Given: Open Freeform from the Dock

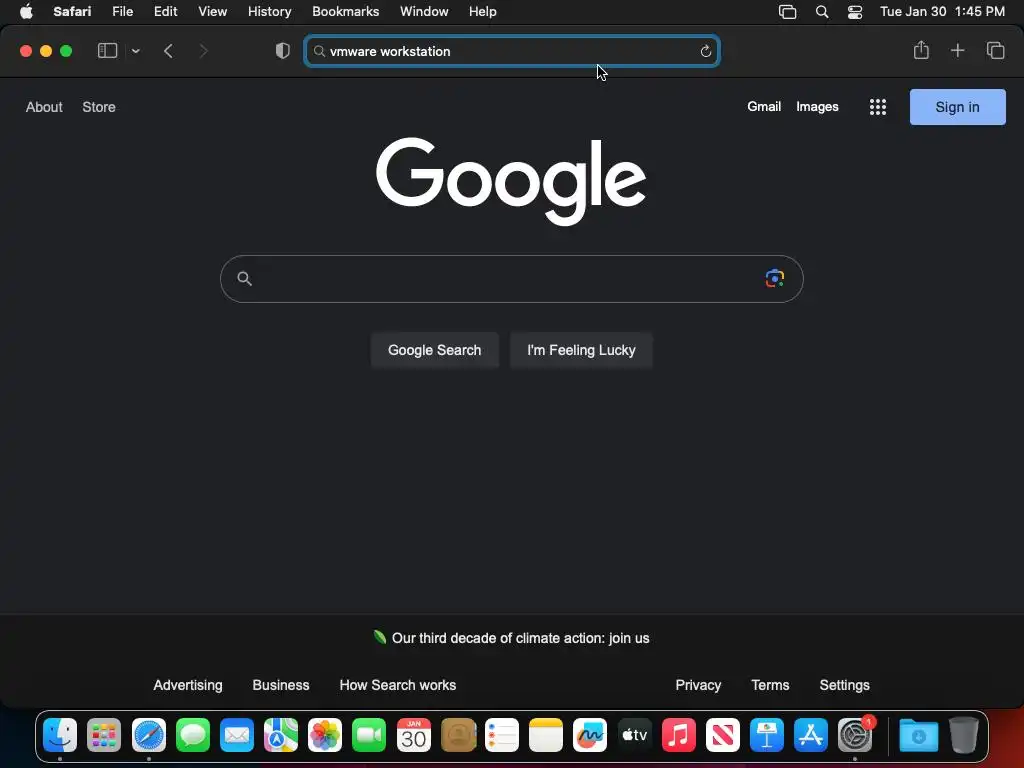Looking at the screenshot, I should point(590,735).
